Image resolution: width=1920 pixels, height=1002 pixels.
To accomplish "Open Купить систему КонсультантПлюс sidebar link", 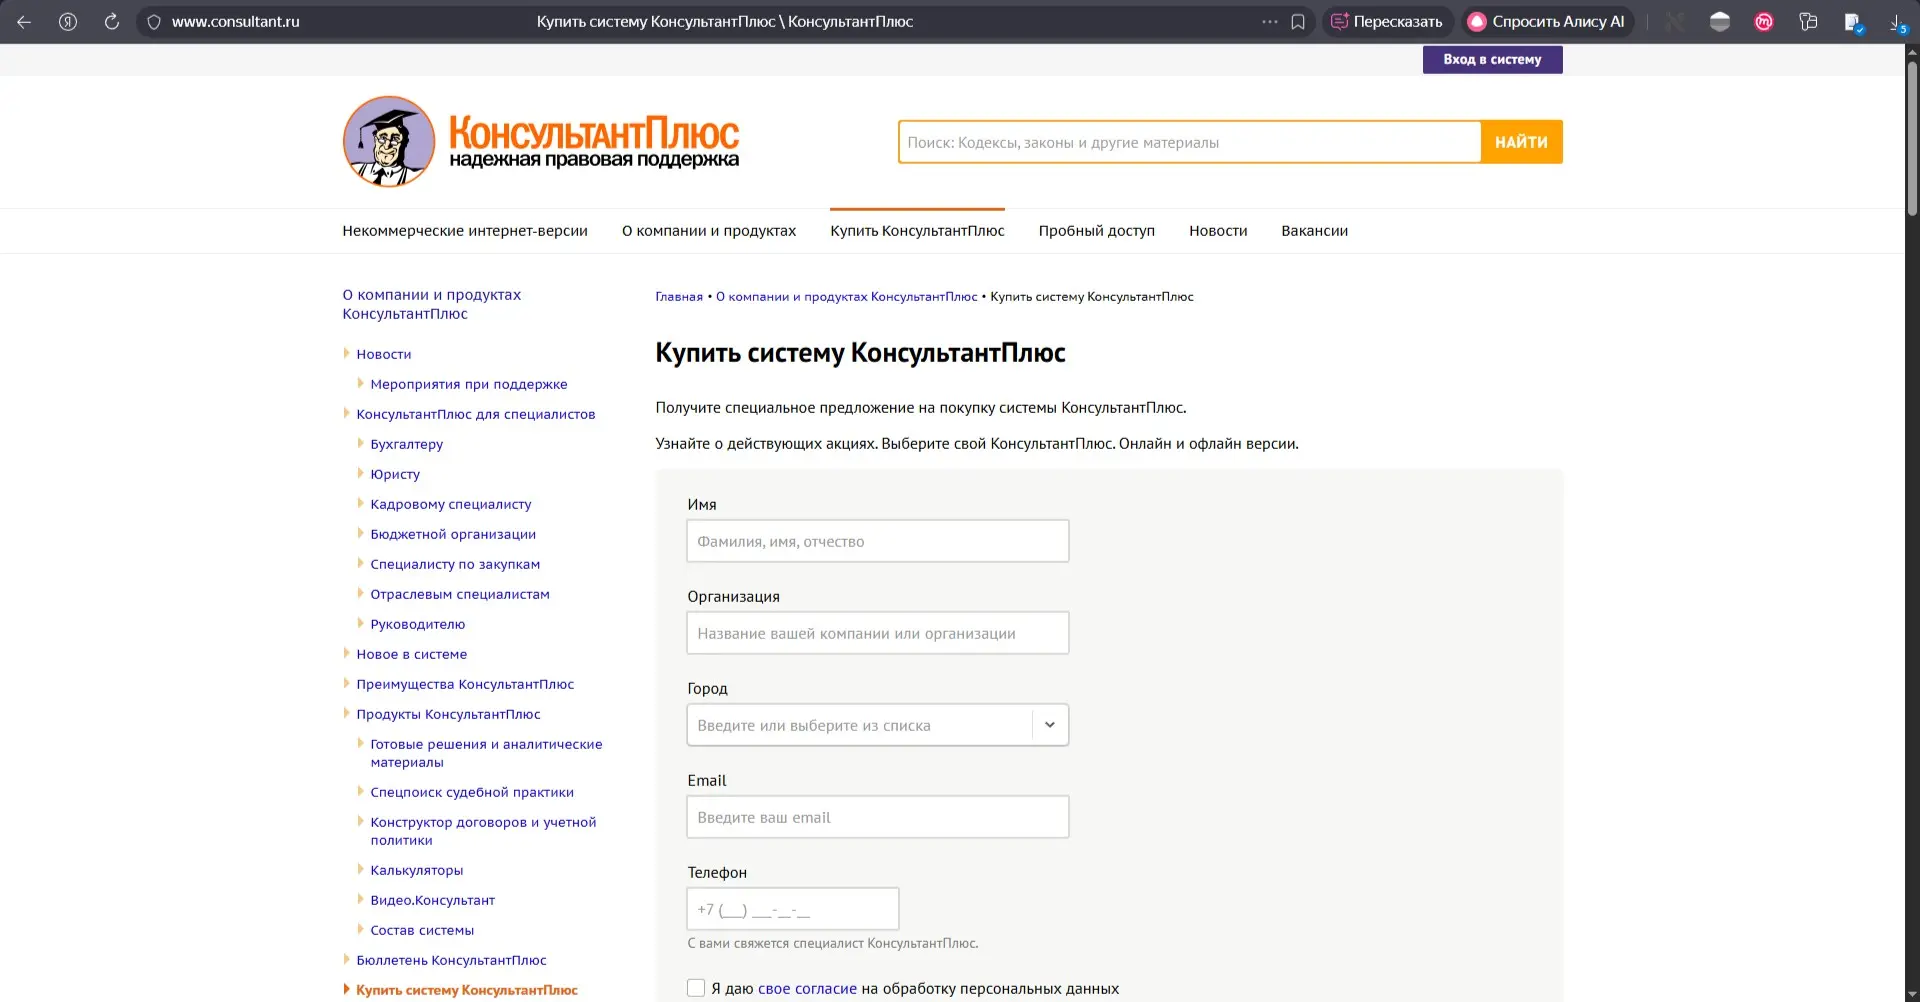I will 467,990.
